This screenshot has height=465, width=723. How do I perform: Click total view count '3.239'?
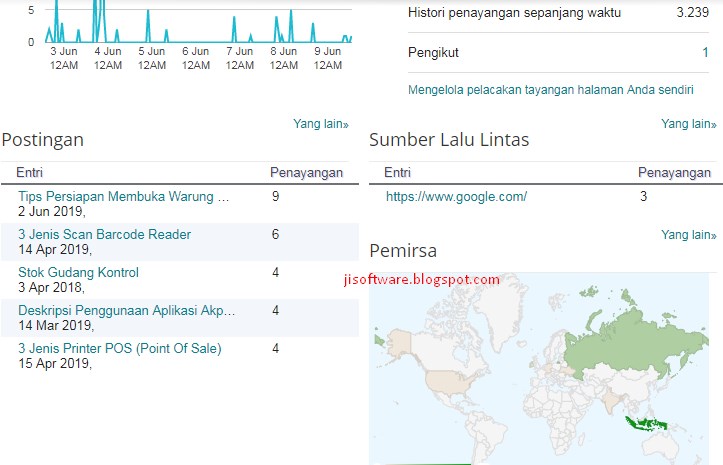coord(693,12)
